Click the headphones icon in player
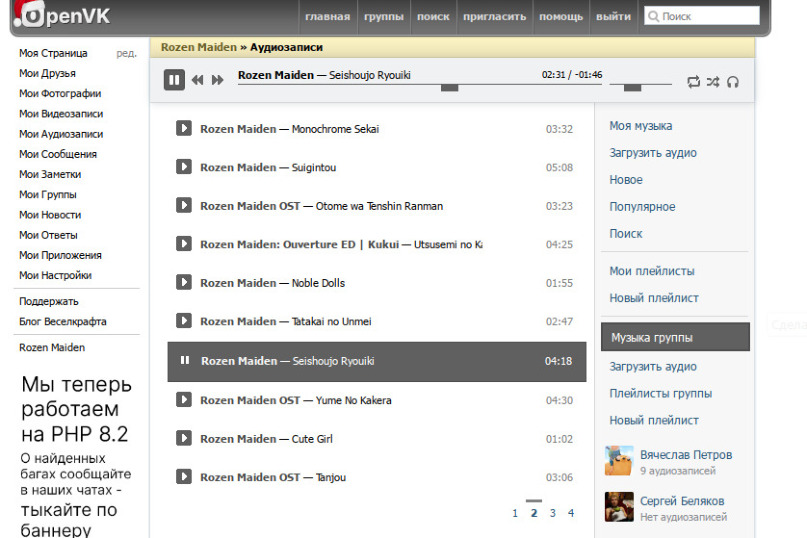 coord(733,81)
